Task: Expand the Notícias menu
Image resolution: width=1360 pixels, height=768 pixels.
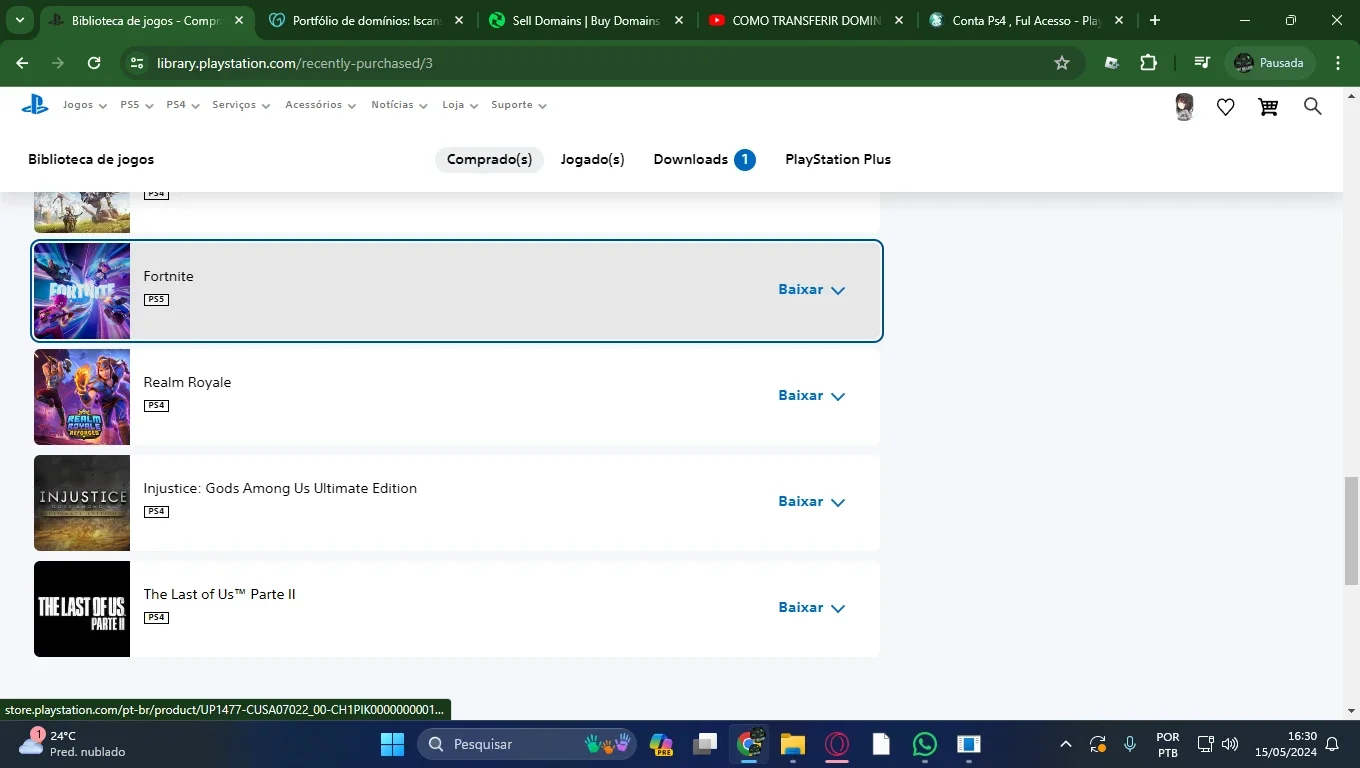Action: point(400,105)
